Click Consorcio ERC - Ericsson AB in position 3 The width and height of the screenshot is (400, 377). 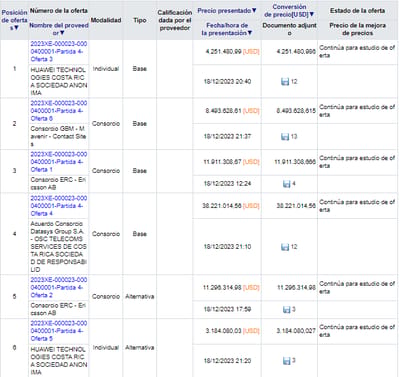point(59,184)
